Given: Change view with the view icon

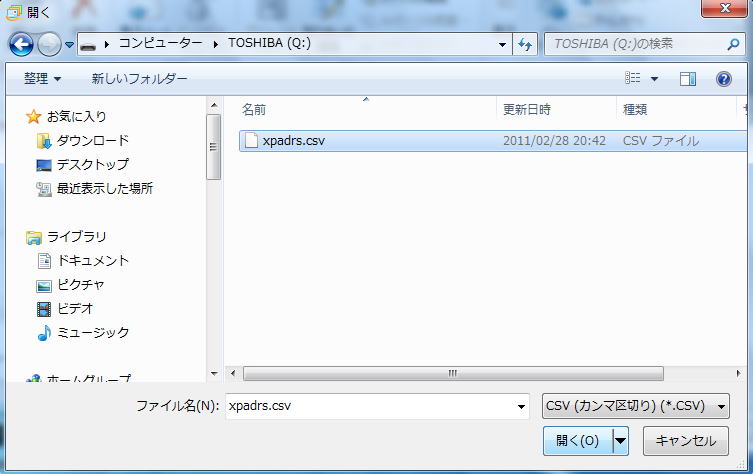Looking at the screenshot, I should pyautogui.click(x=632, y=78).
